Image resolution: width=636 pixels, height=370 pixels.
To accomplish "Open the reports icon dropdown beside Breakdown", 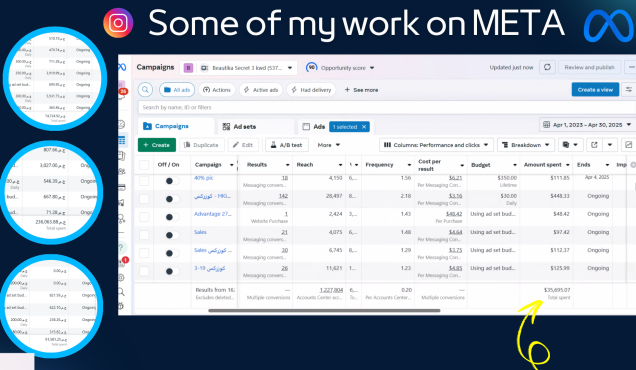I will click(x=570, y=145).
